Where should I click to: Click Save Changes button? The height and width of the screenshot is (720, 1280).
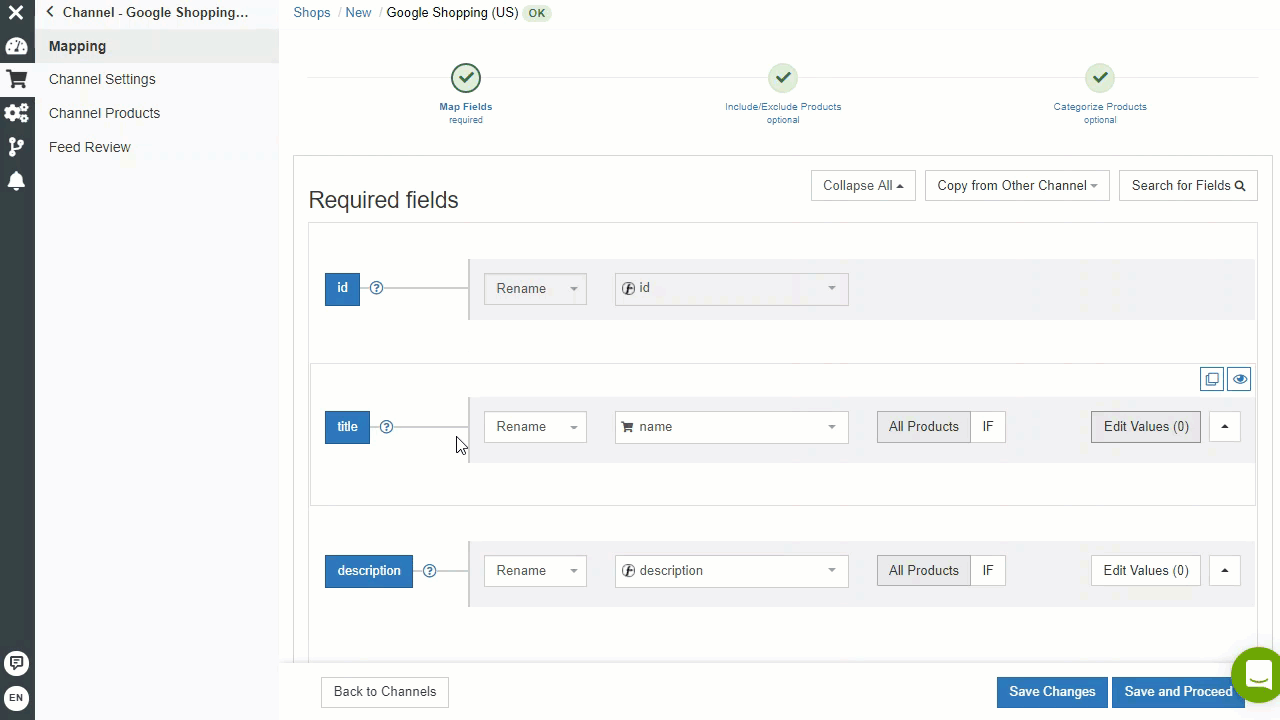pyautogui.click(x=1052, y=692)
